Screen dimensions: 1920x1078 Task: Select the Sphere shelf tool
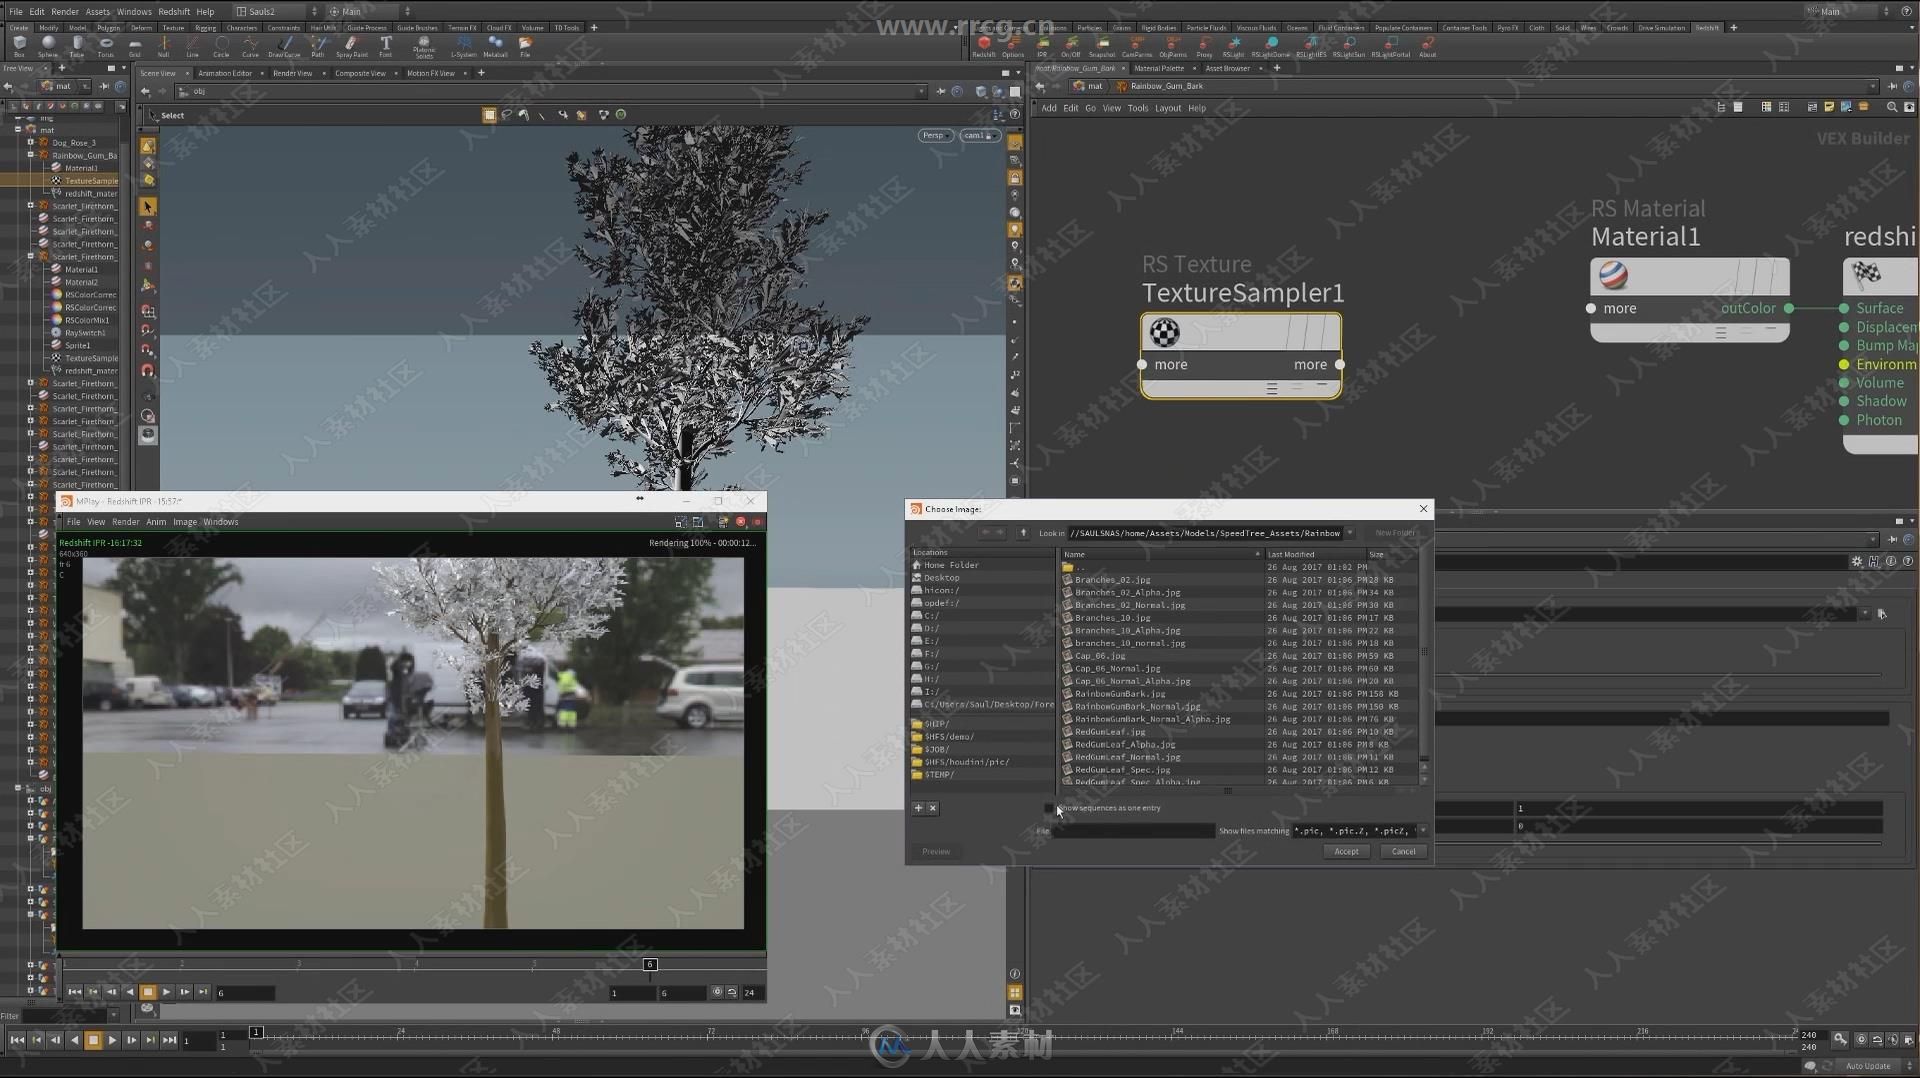(x=48, y=46)
